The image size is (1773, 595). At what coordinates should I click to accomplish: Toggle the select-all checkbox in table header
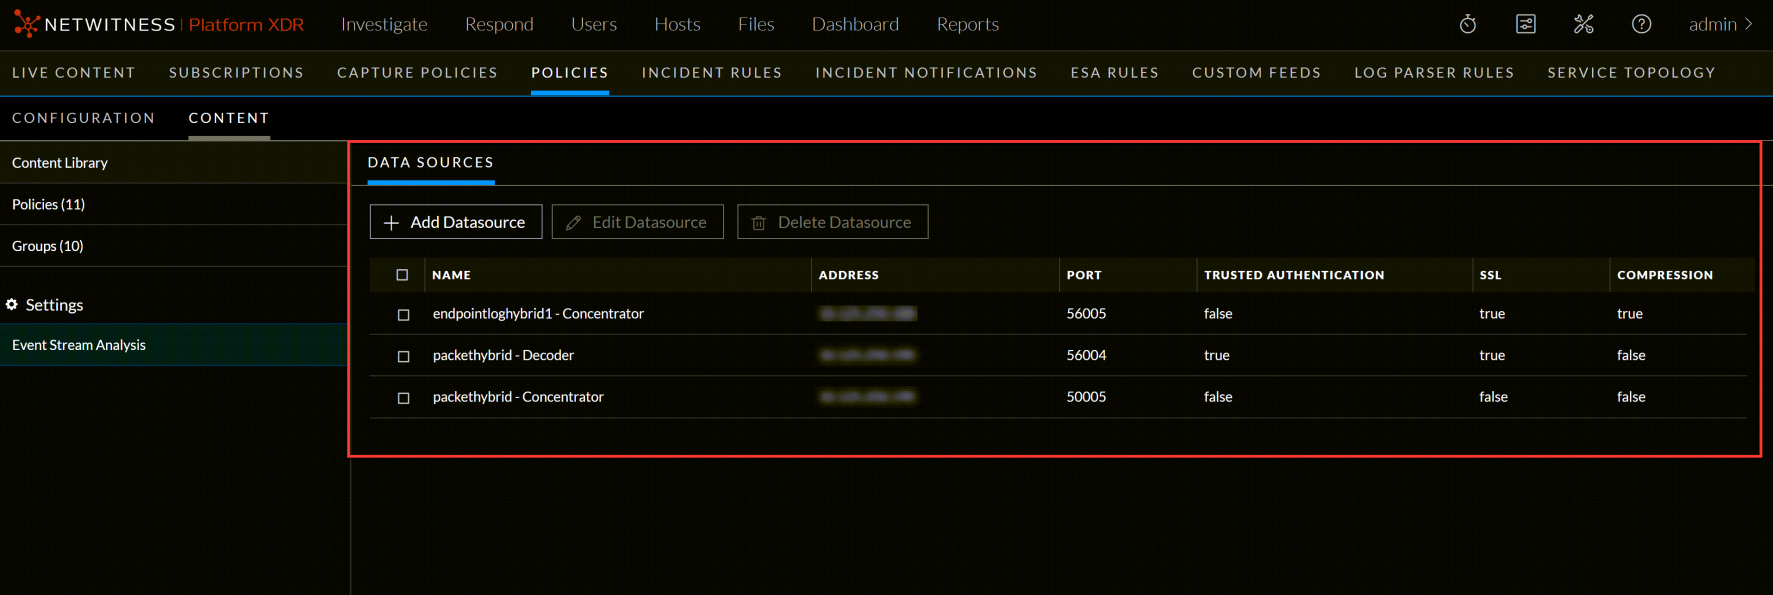coord(402,275)
